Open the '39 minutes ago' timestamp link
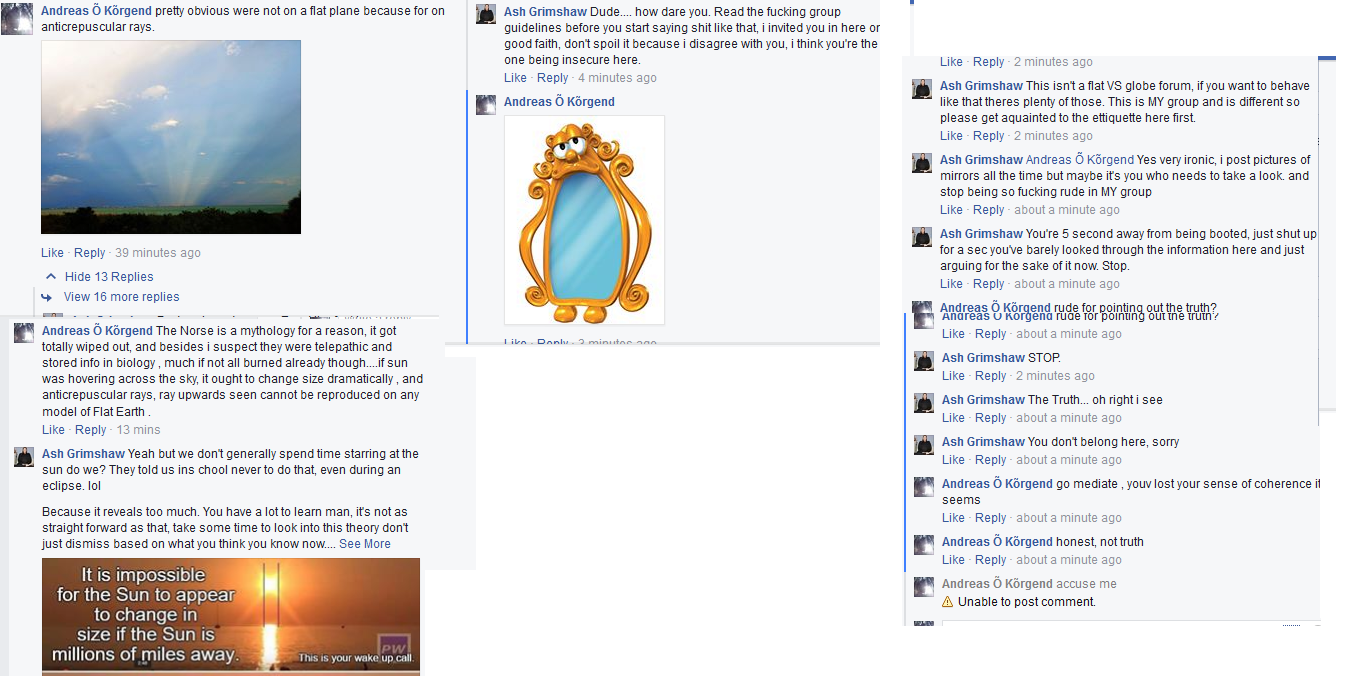Screen dimensions: 1349x676 pyautogui.click(x=158, y=253)
